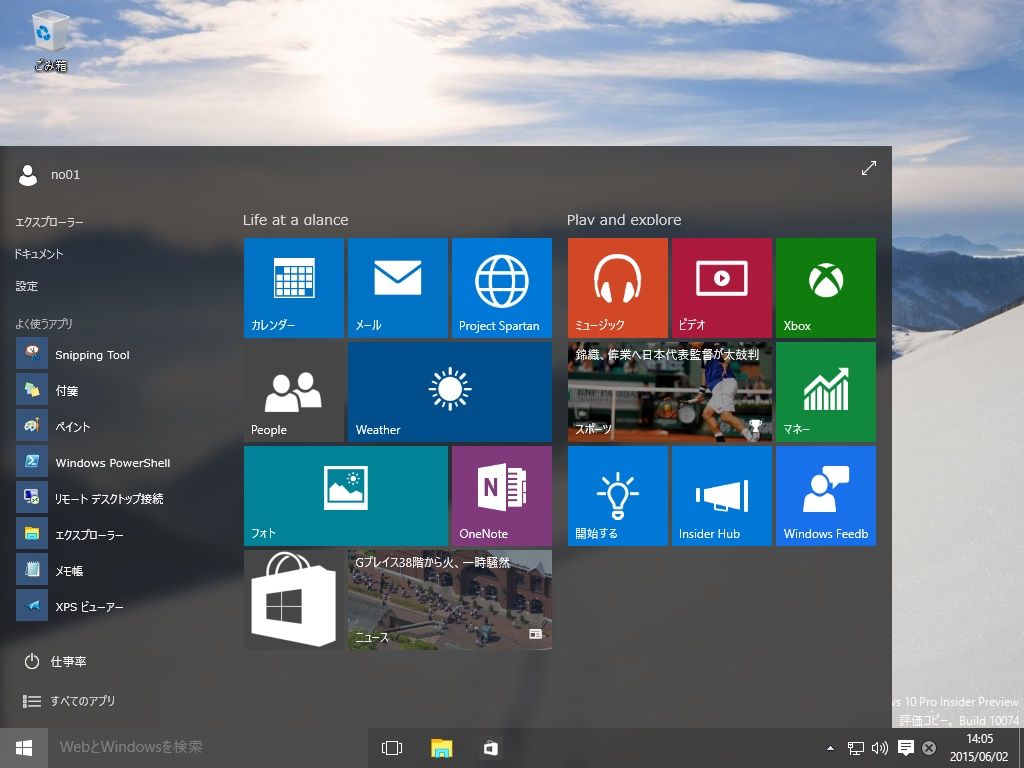Viewport: 1024px width, 768px height.
Task: Open the ビデオ (Video) tile
Action: (722, 288)
